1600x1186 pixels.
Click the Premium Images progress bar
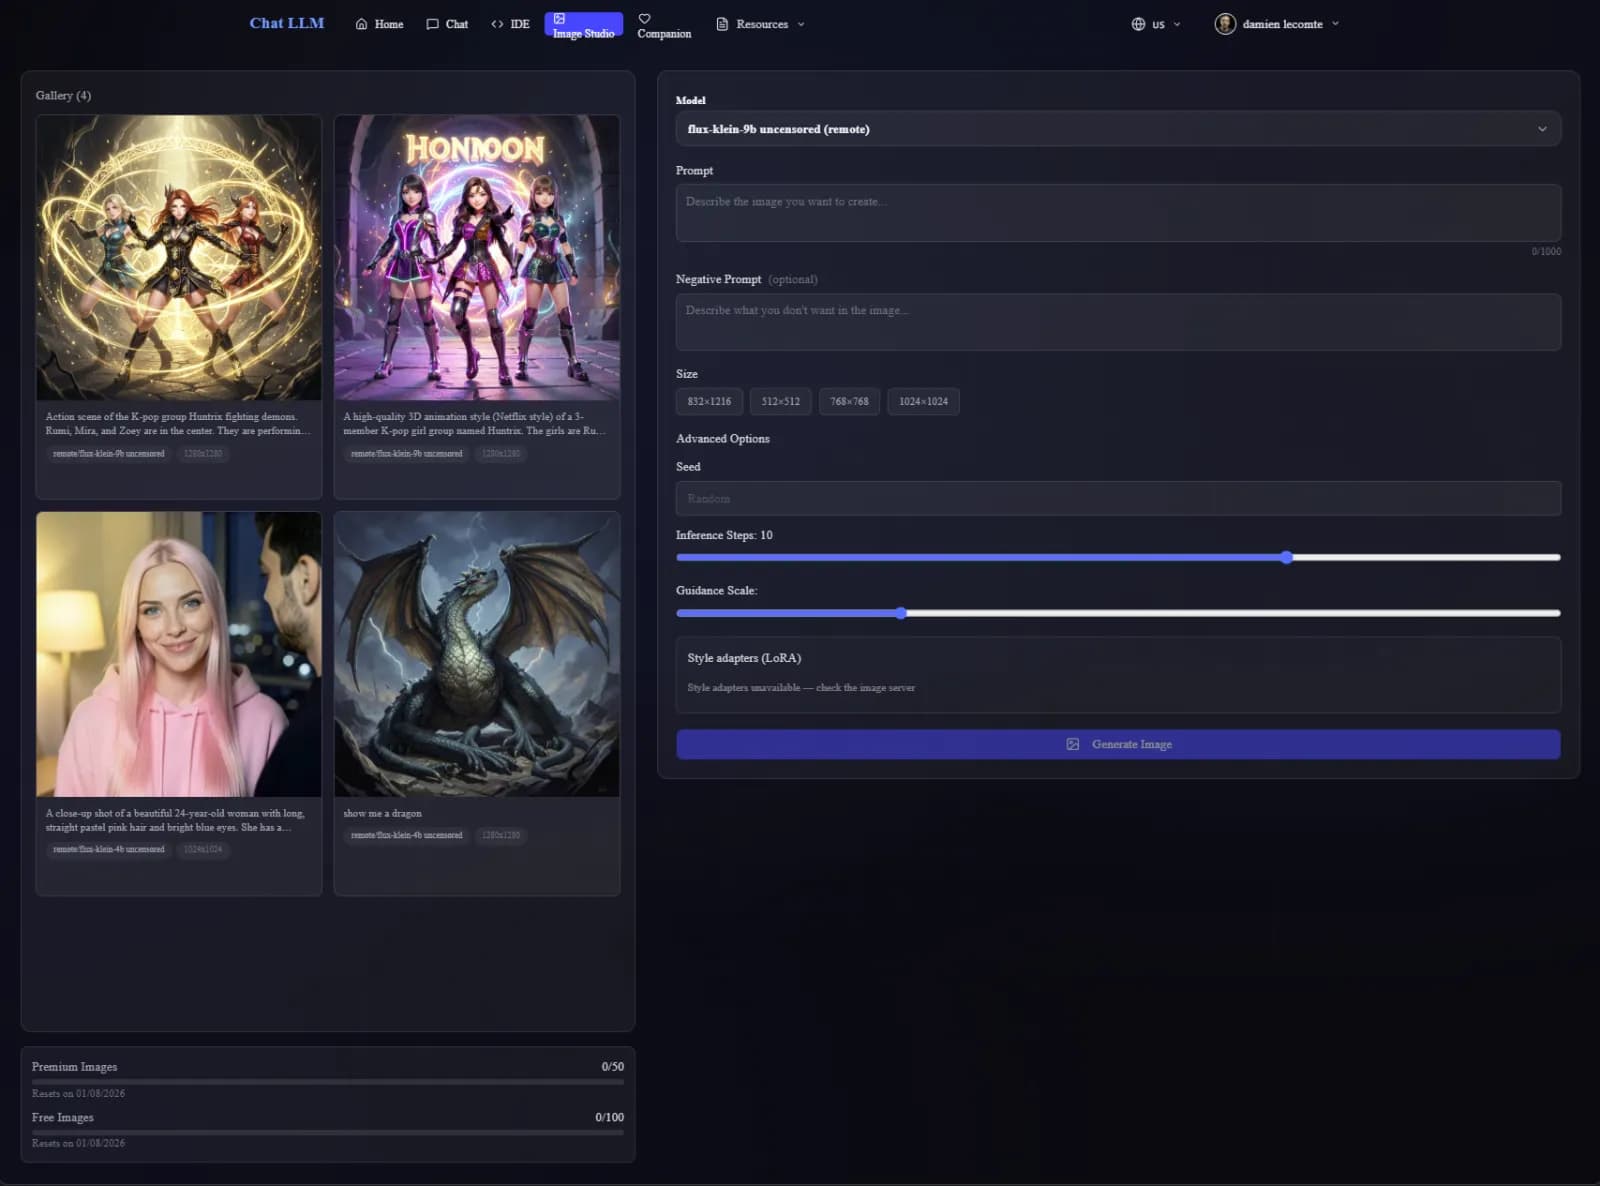tap(328, 1082)
